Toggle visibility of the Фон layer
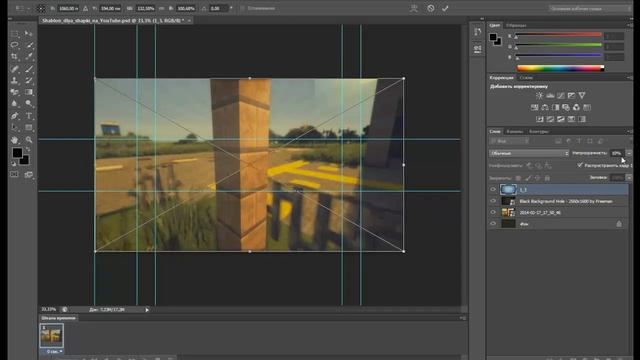The width and height of the screenshot is (640, 360). (x=493, y=224)
